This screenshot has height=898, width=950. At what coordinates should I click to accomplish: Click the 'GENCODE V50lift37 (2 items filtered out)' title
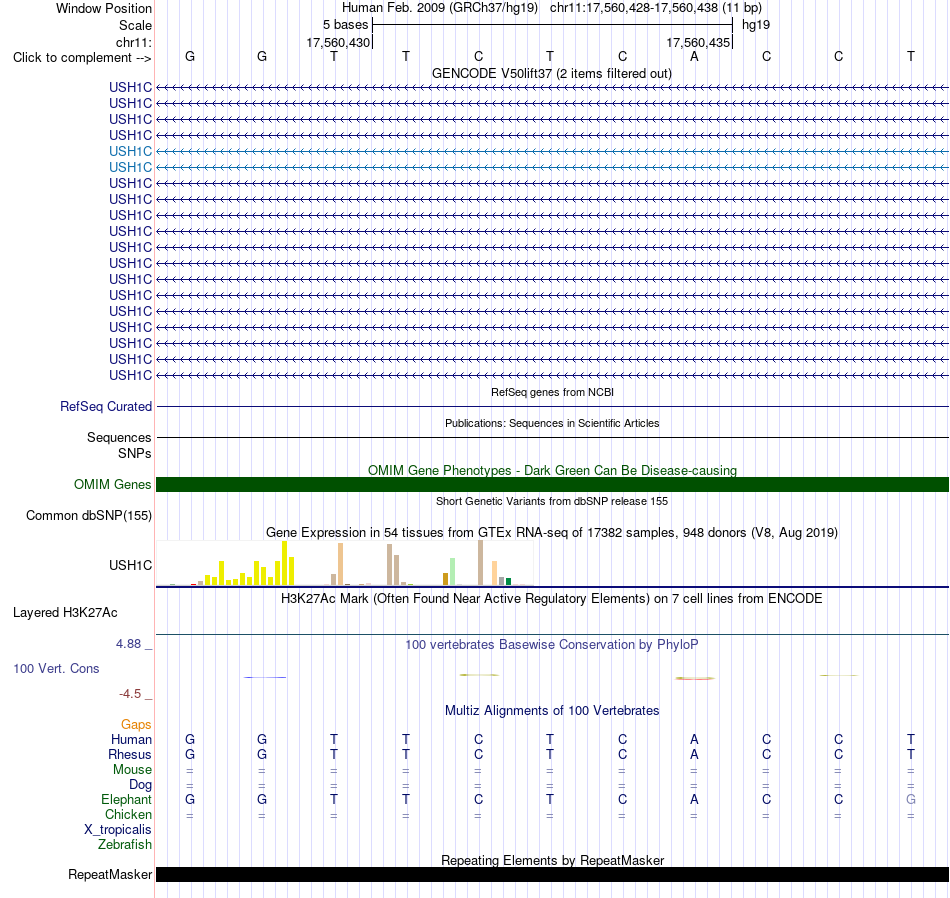[552, 74]
